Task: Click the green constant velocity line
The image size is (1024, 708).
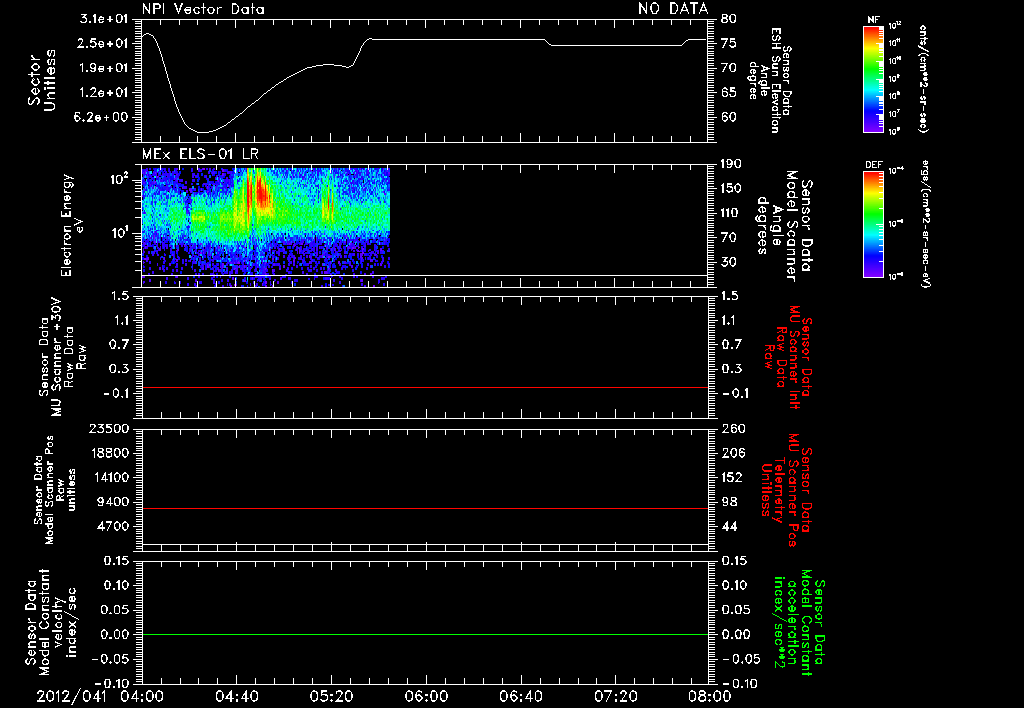Action: coord(424,634)
